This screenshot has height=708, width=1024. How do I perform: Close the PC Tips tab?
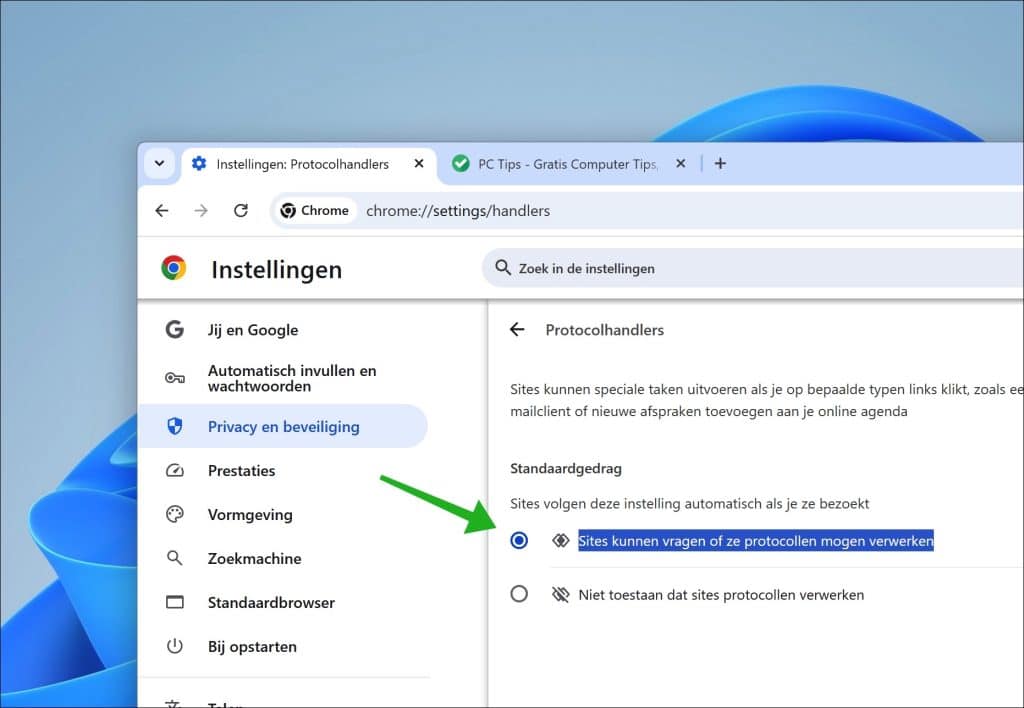pyautogui.click(x=680, y=163)
